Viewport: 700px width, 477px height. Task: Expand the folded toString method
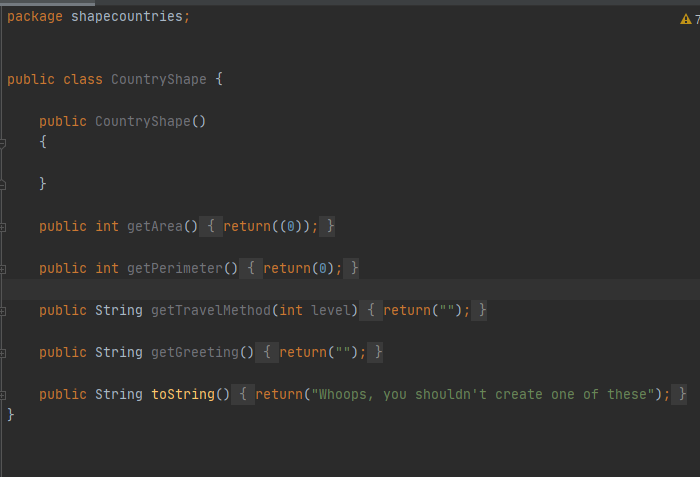[x=3, y=395]
